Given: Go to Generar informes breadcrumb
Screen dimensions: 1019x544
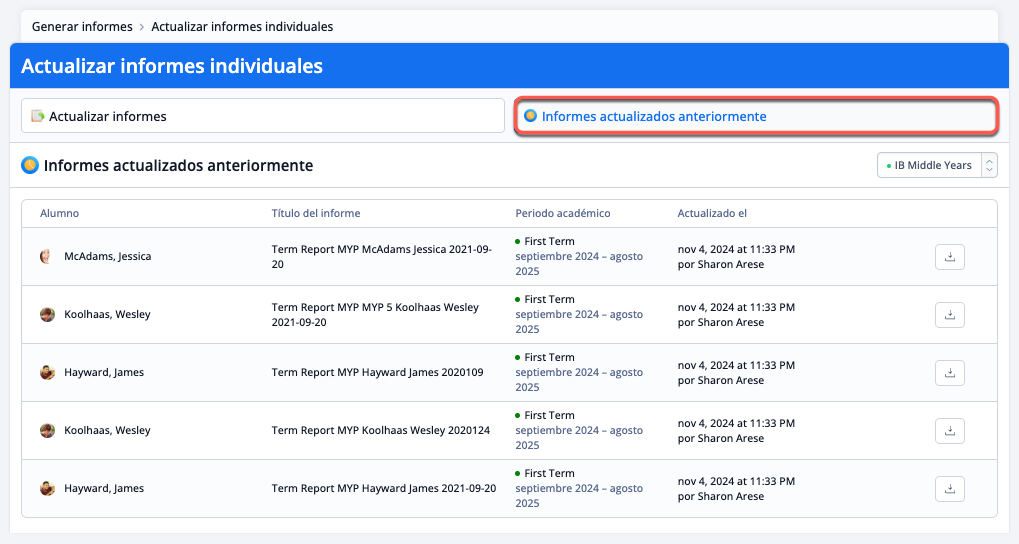Looking at the screenshot, I should click(81, 26).
